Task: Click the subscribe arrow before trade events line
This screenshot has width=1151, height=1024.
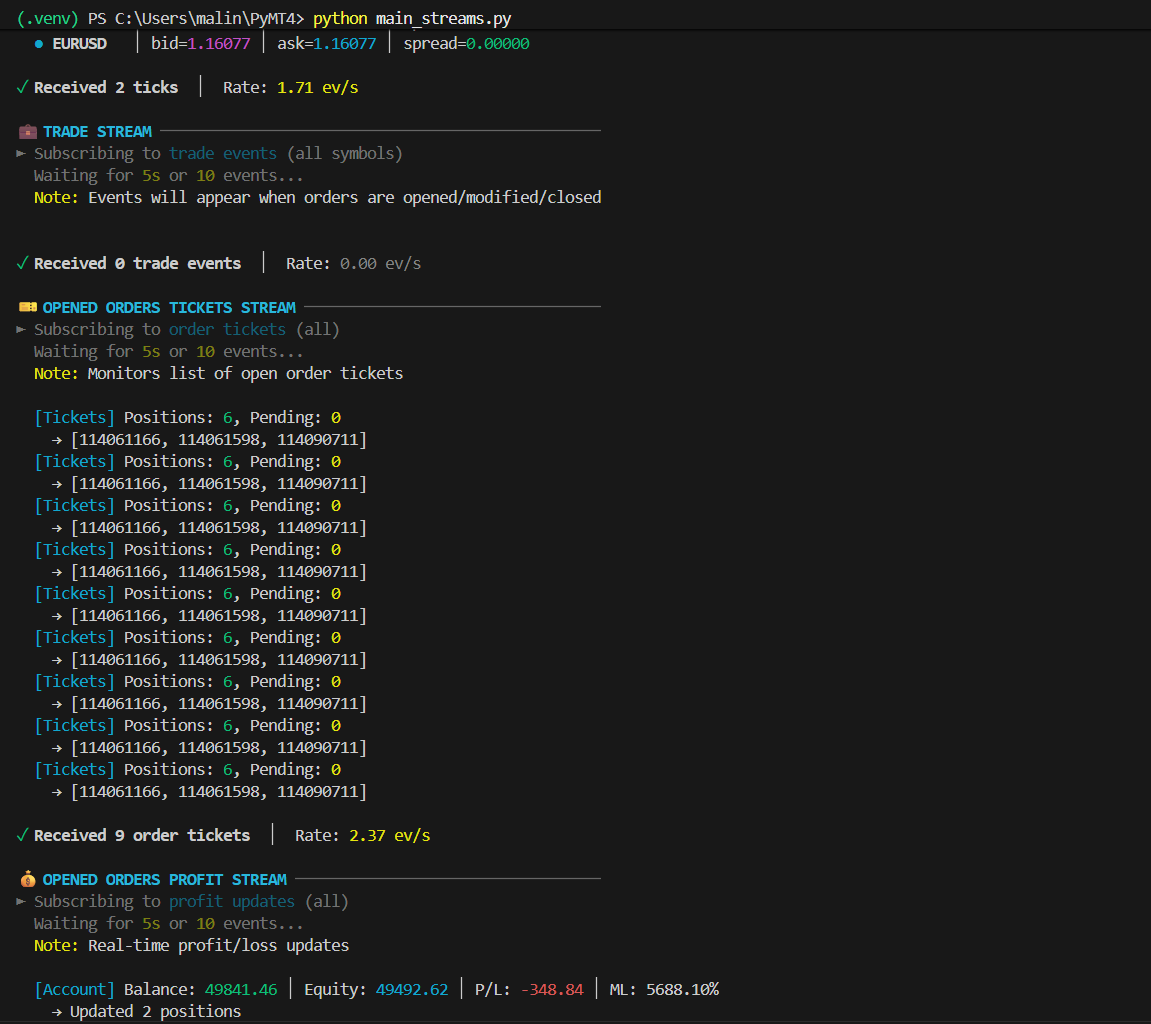Action: click(x=20, y=153)
